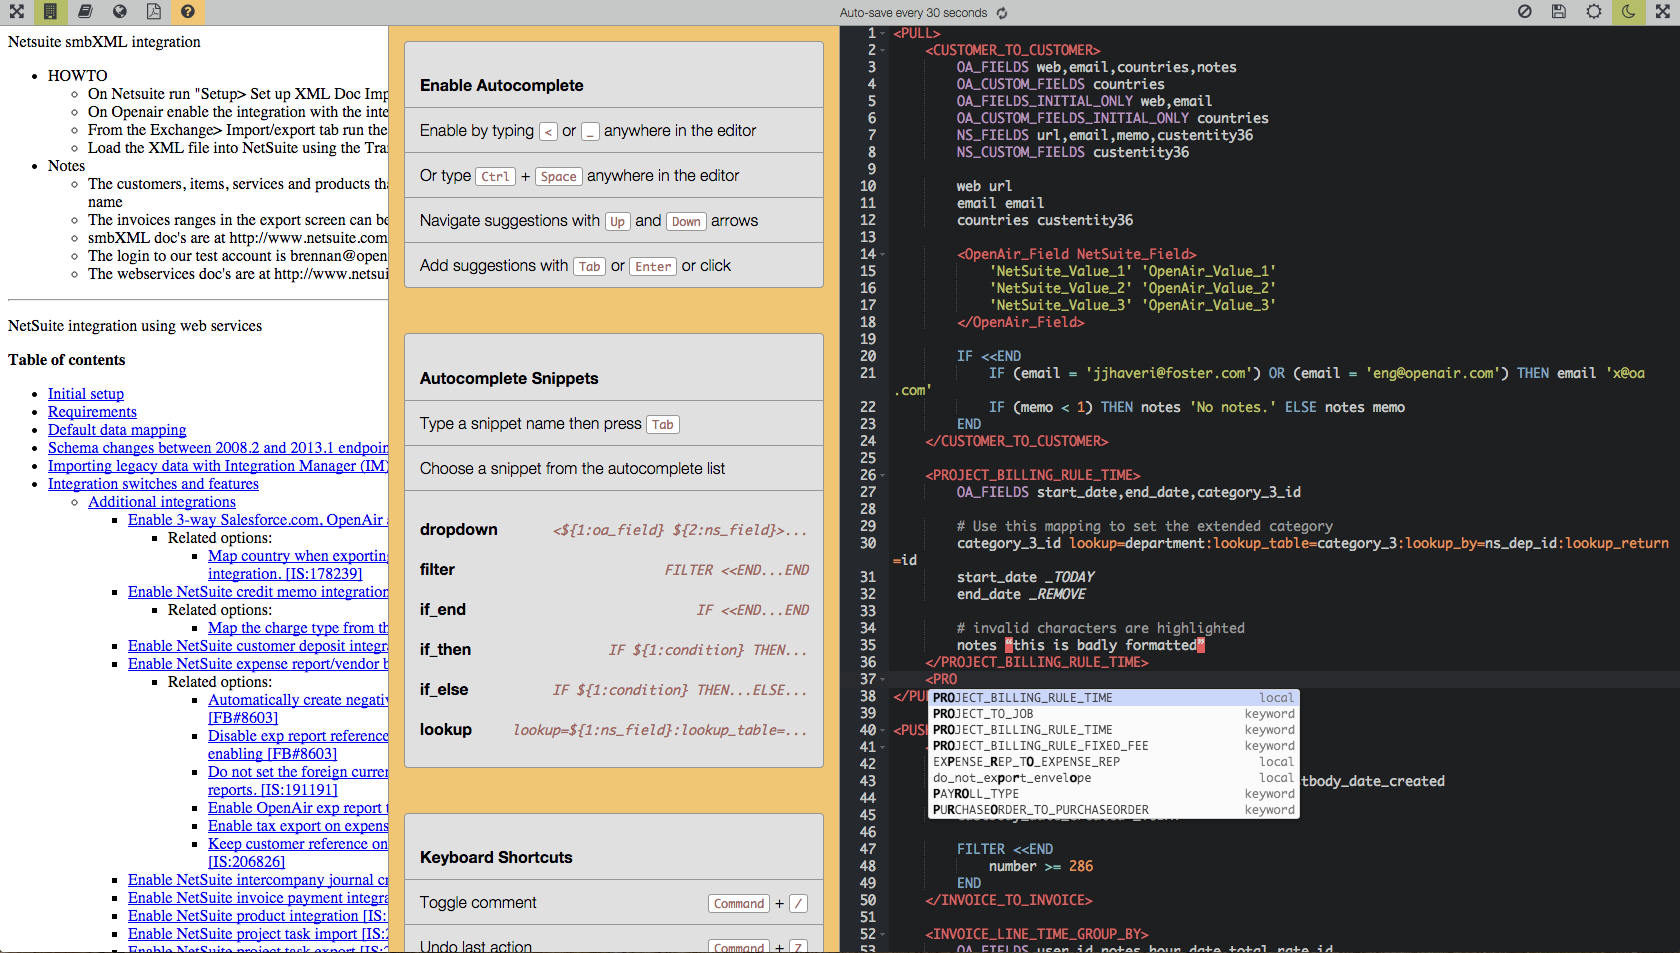Click the if_else snippet row
Image resolution: width=1680 pixels, height=953 pixels.
coord(614,690)
